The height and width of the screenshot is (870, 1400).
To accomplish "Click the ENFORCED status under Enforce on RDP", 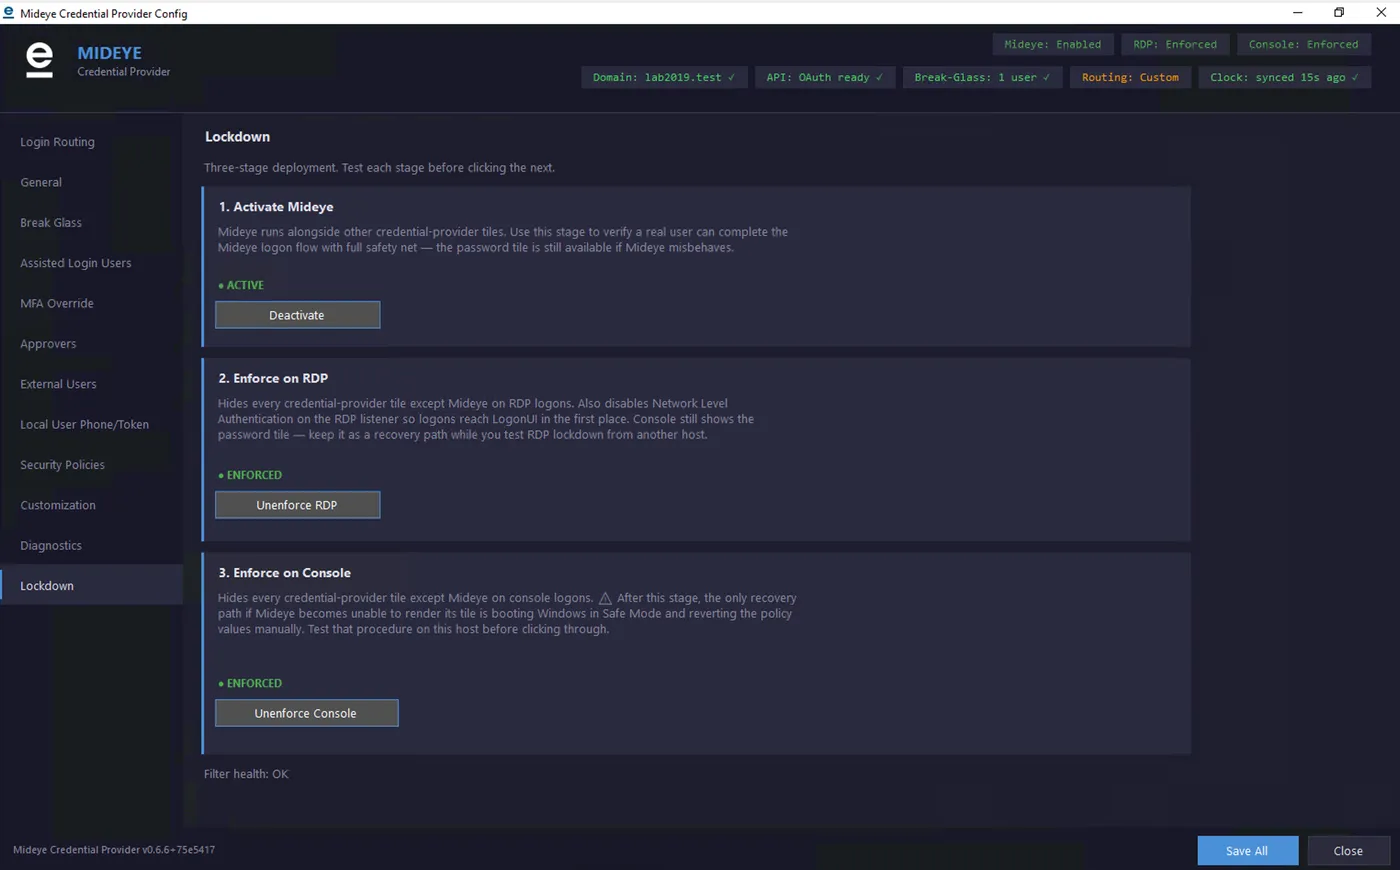I will (250, 475).
